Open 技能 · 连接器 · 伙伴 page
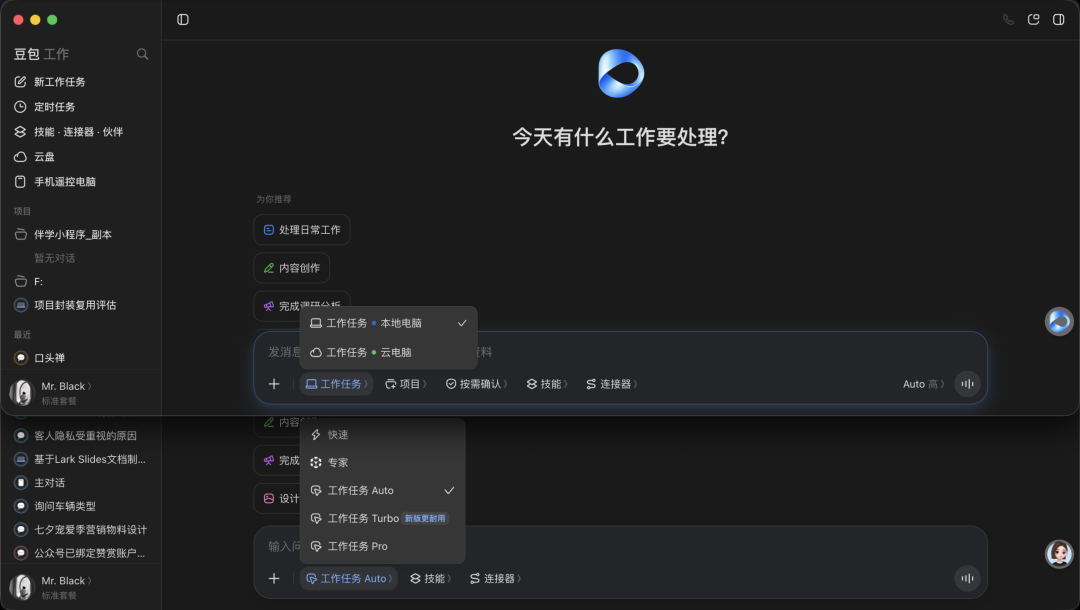Image resolution: width=1080 pixels, height=610 pixels. pos(81,132)
